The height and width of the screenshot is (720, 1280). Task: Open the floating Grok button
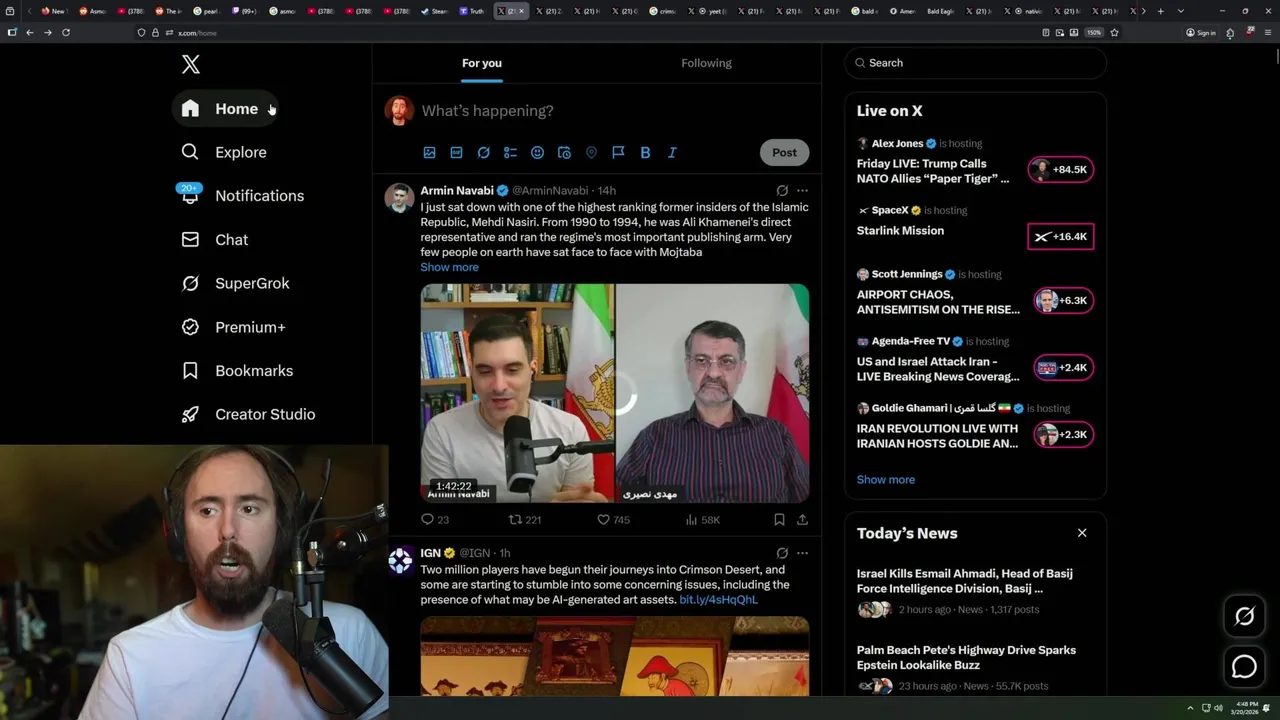click(1244, 617)
